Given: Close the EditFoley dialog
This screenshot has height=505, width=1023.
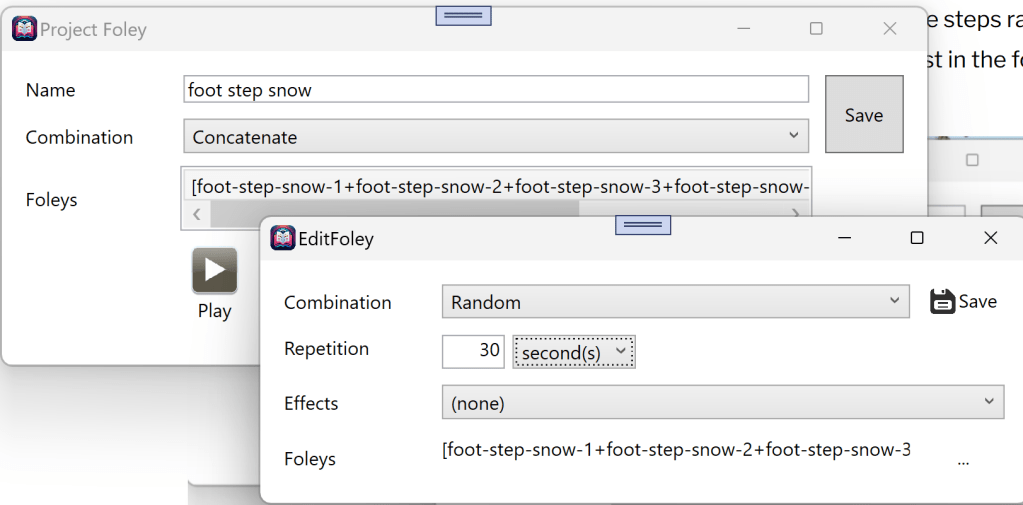Looking at the screenshot, I should [x=990, y=238].
